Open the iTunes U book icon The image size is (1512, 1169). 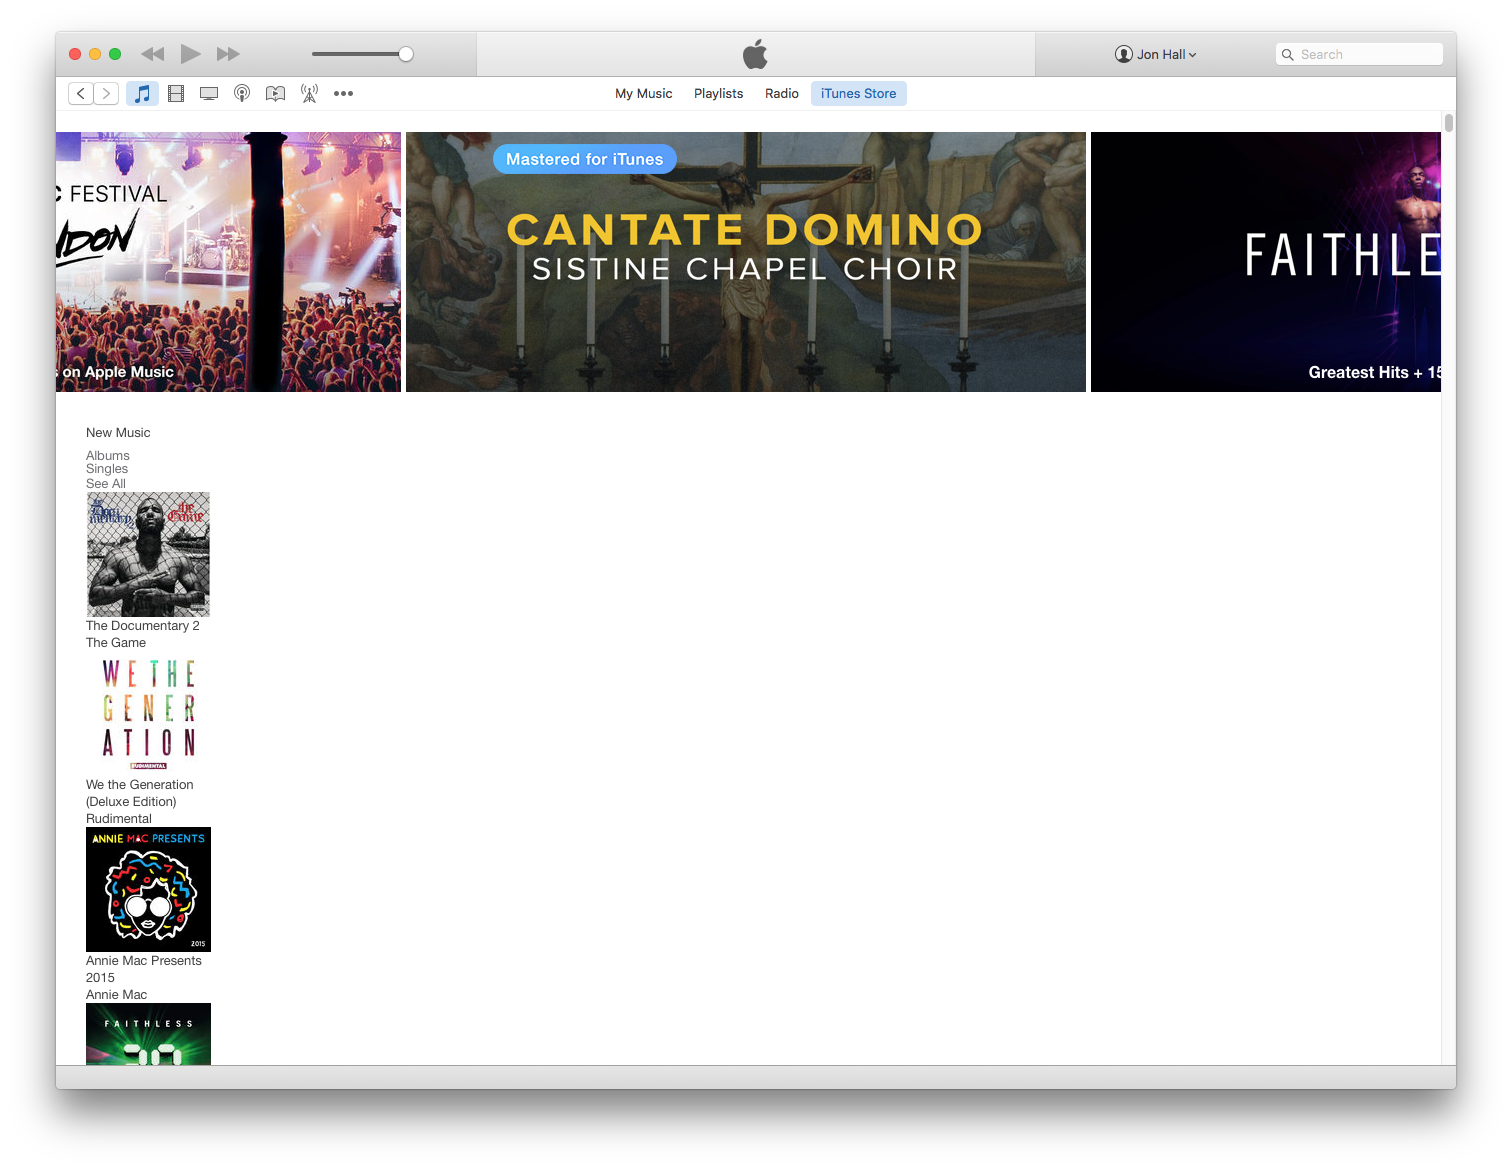275,94
